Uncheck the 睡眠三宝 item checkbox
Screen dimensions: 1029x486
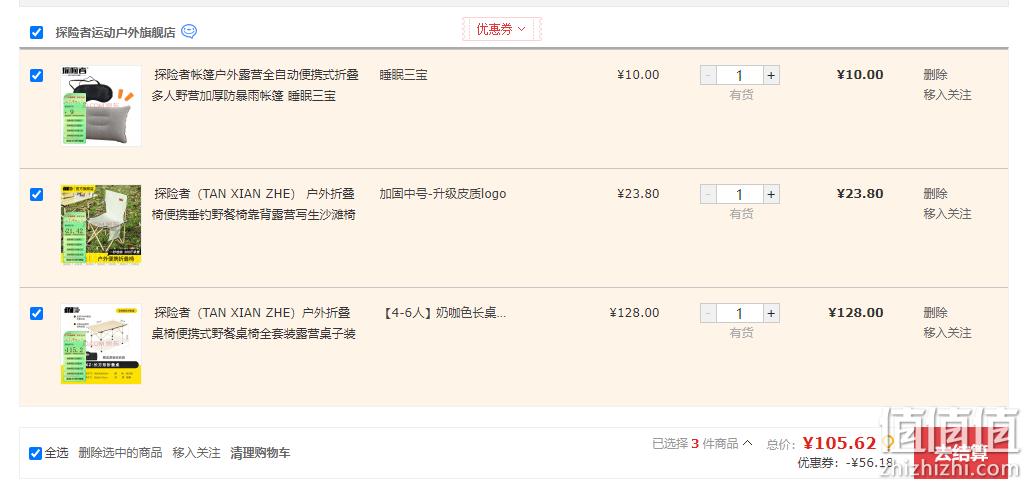pyautogui.click(x=37, y=75)
